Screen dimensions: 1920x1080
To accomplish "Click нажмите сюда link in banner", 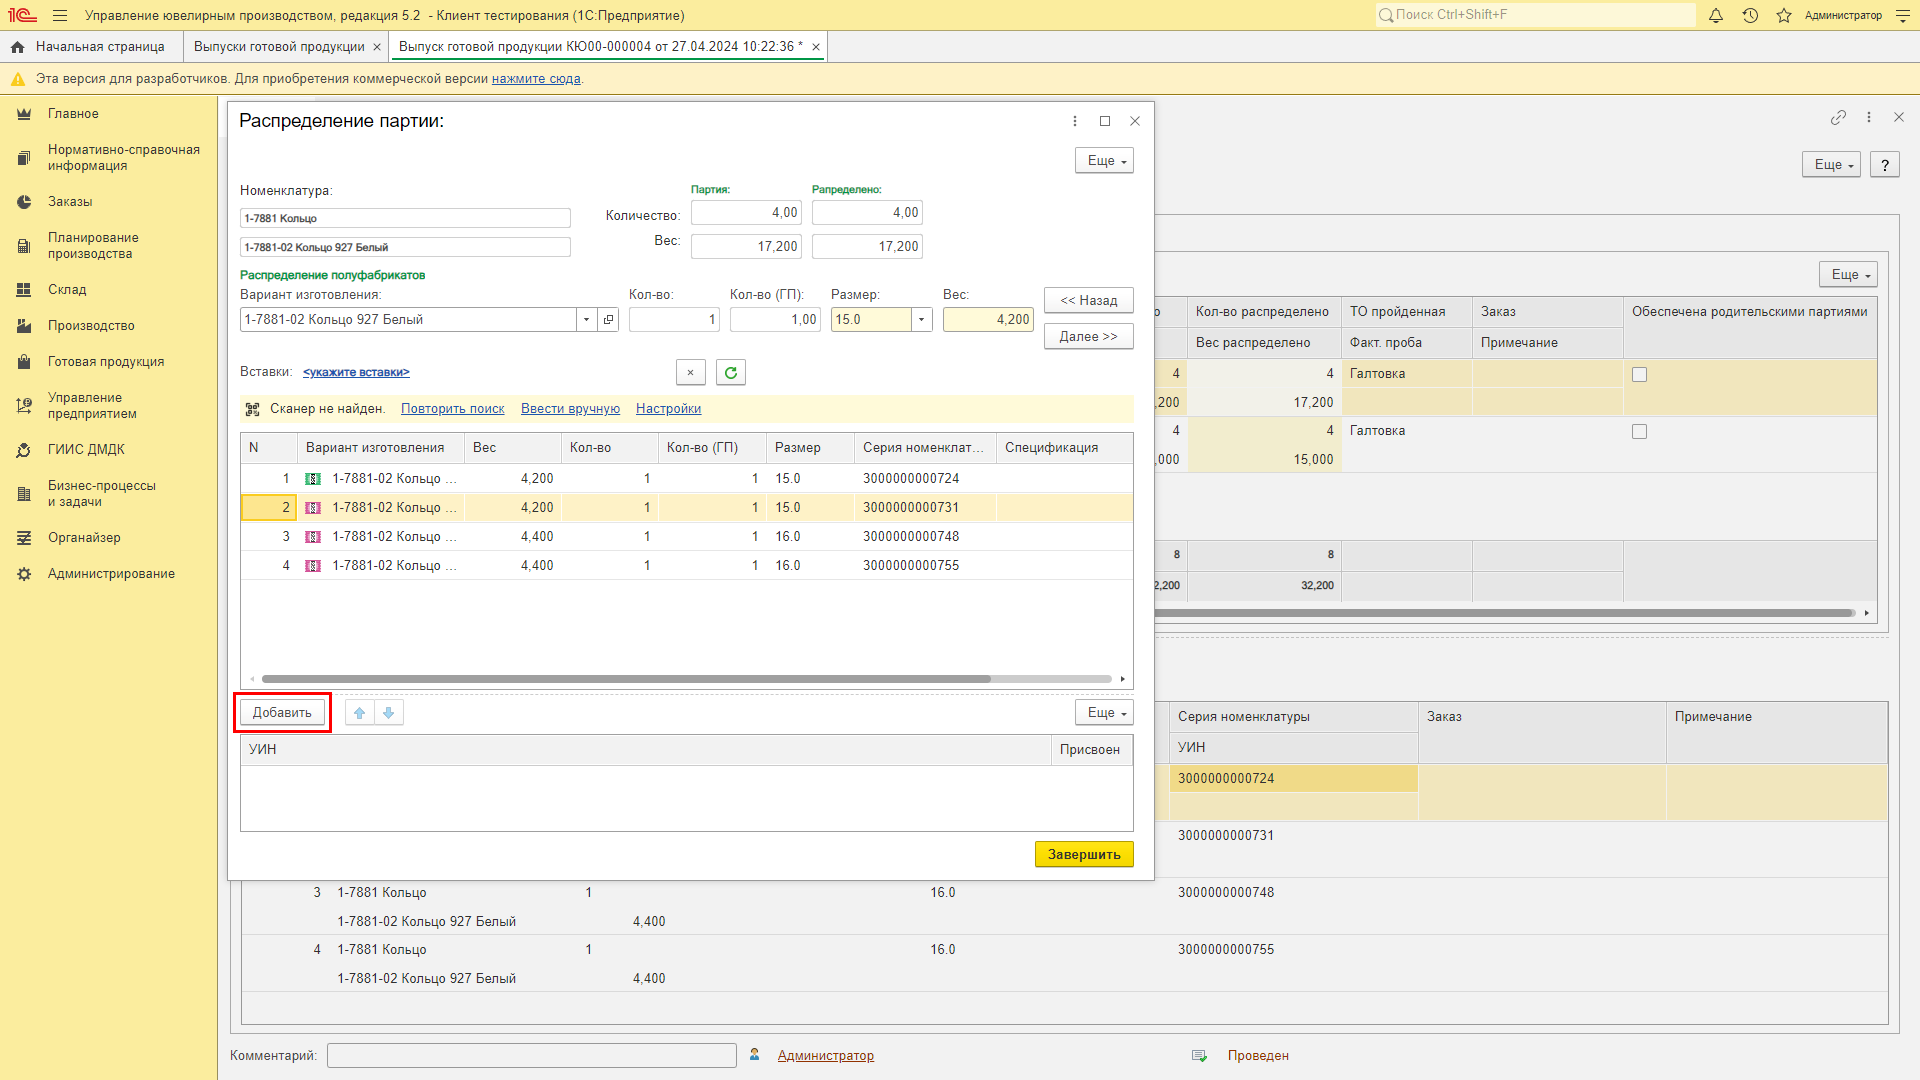I will tap(536, 79).
